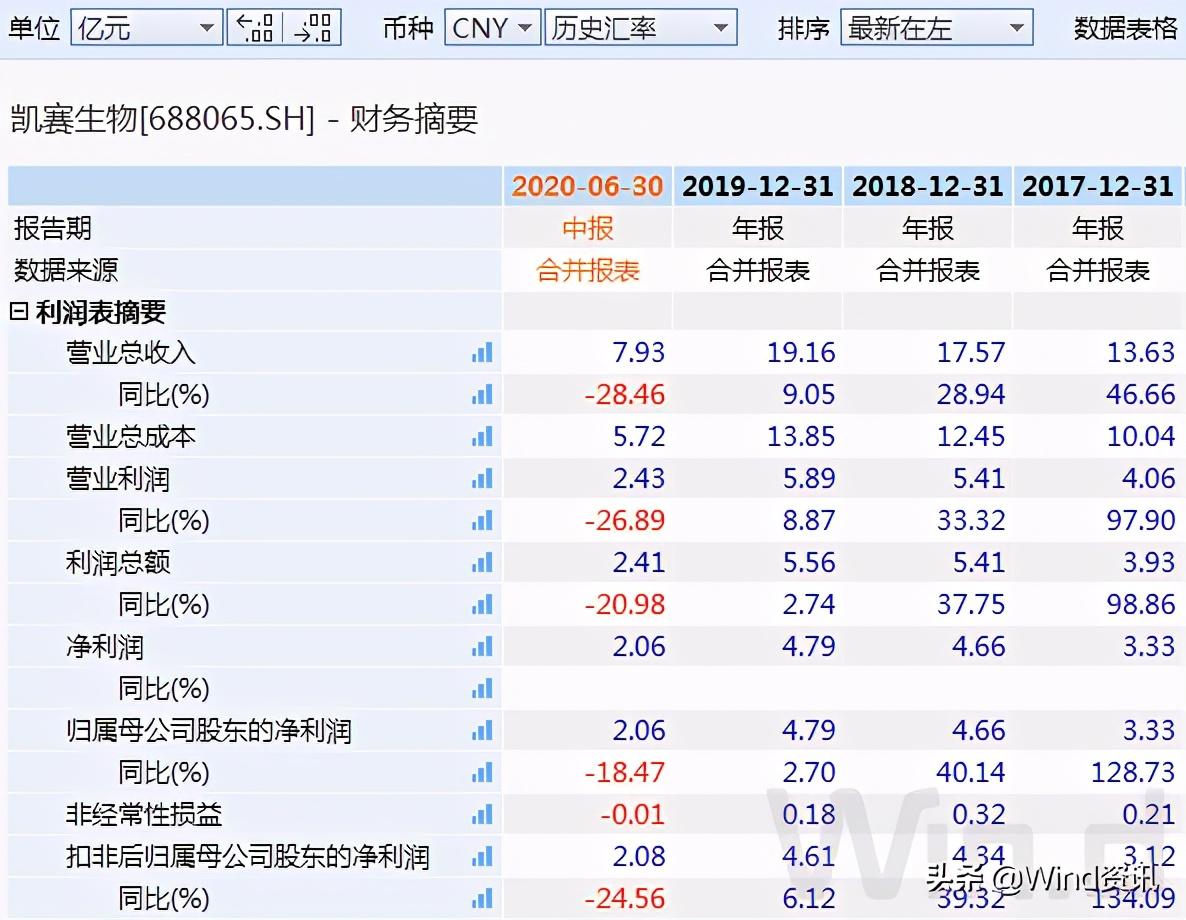Click the 17.57 revenue value cell

[x=928, y=353]
